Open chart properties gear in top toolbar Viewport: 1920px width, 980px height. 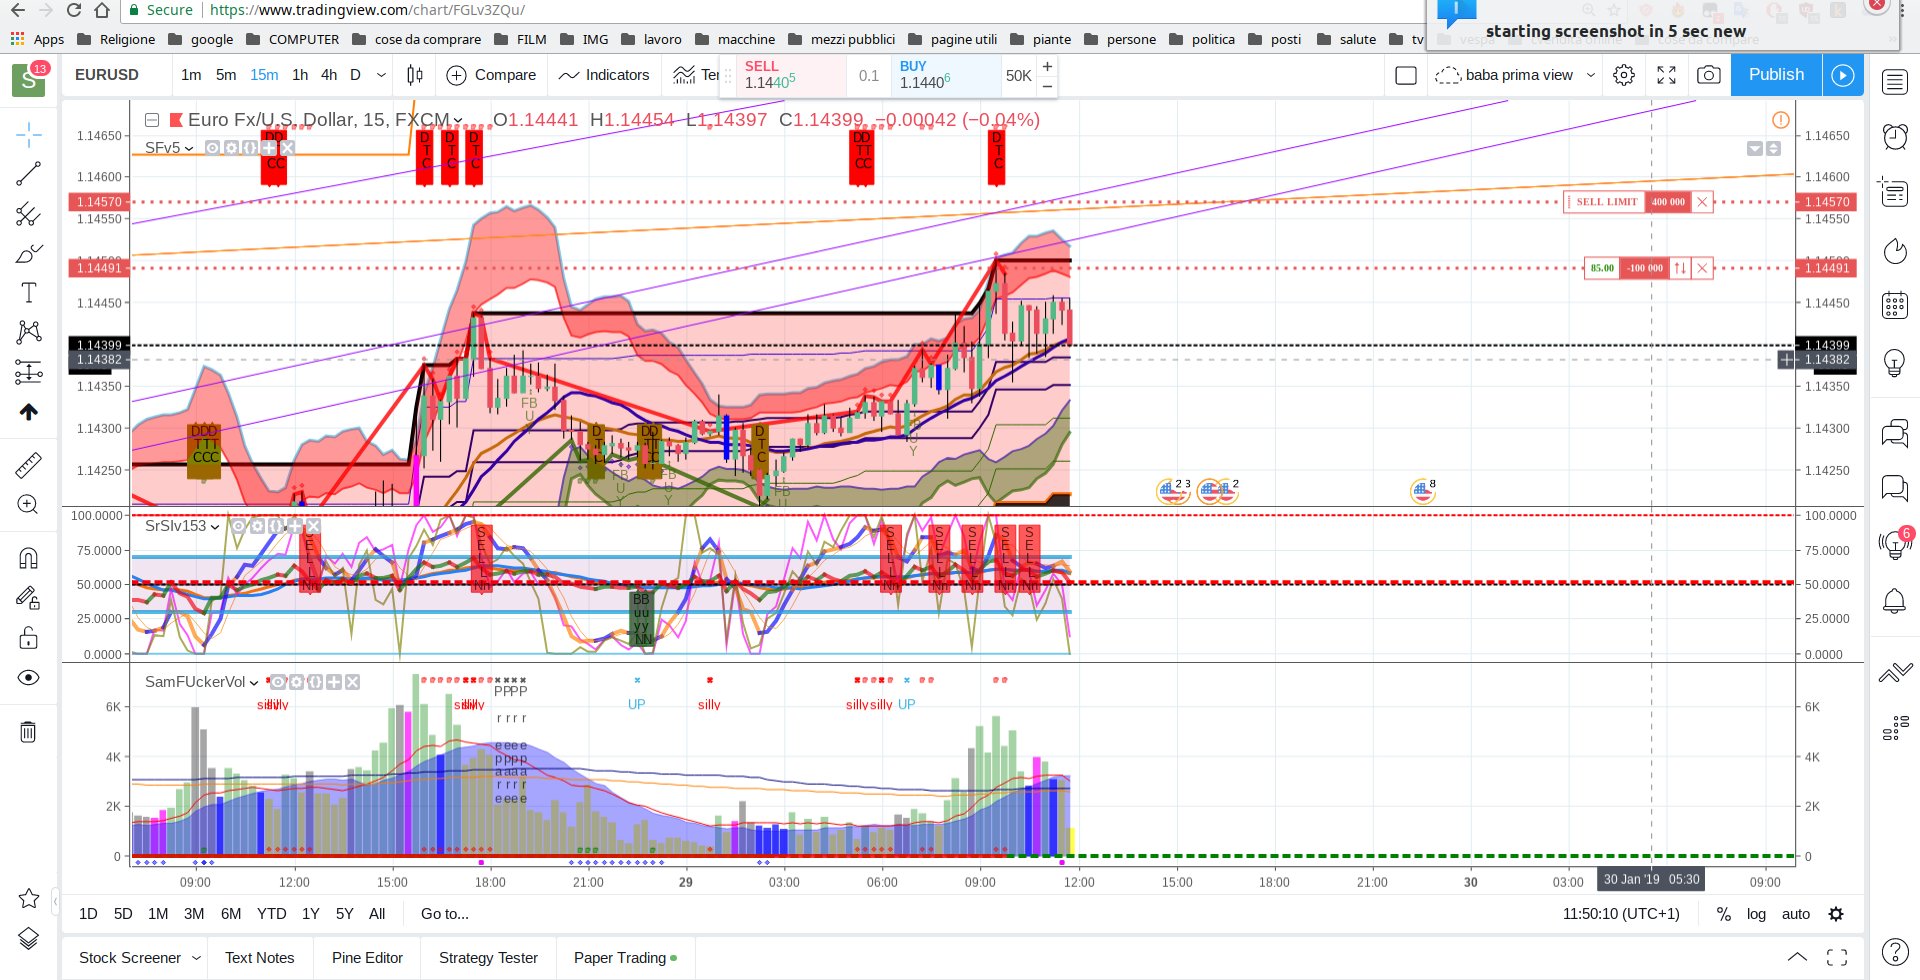tap(1624, 75)
